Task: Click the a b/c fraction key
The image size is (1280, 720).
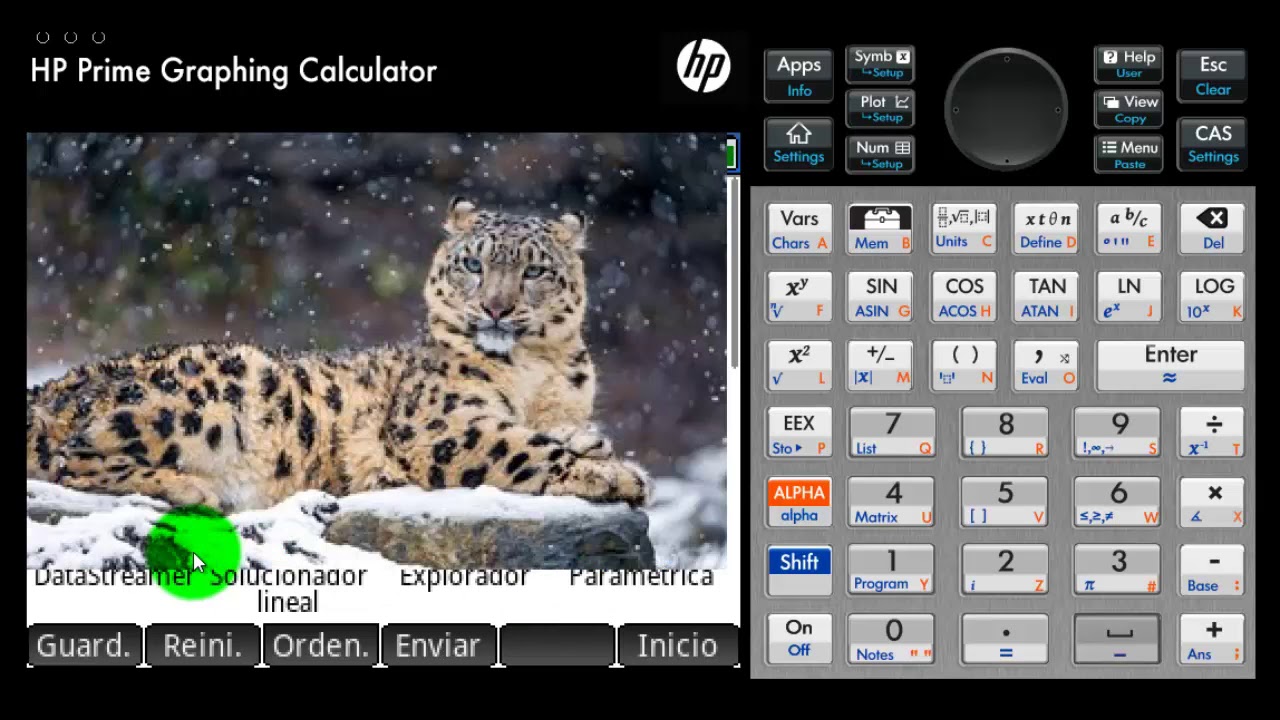Action: tap(1129, 229)
